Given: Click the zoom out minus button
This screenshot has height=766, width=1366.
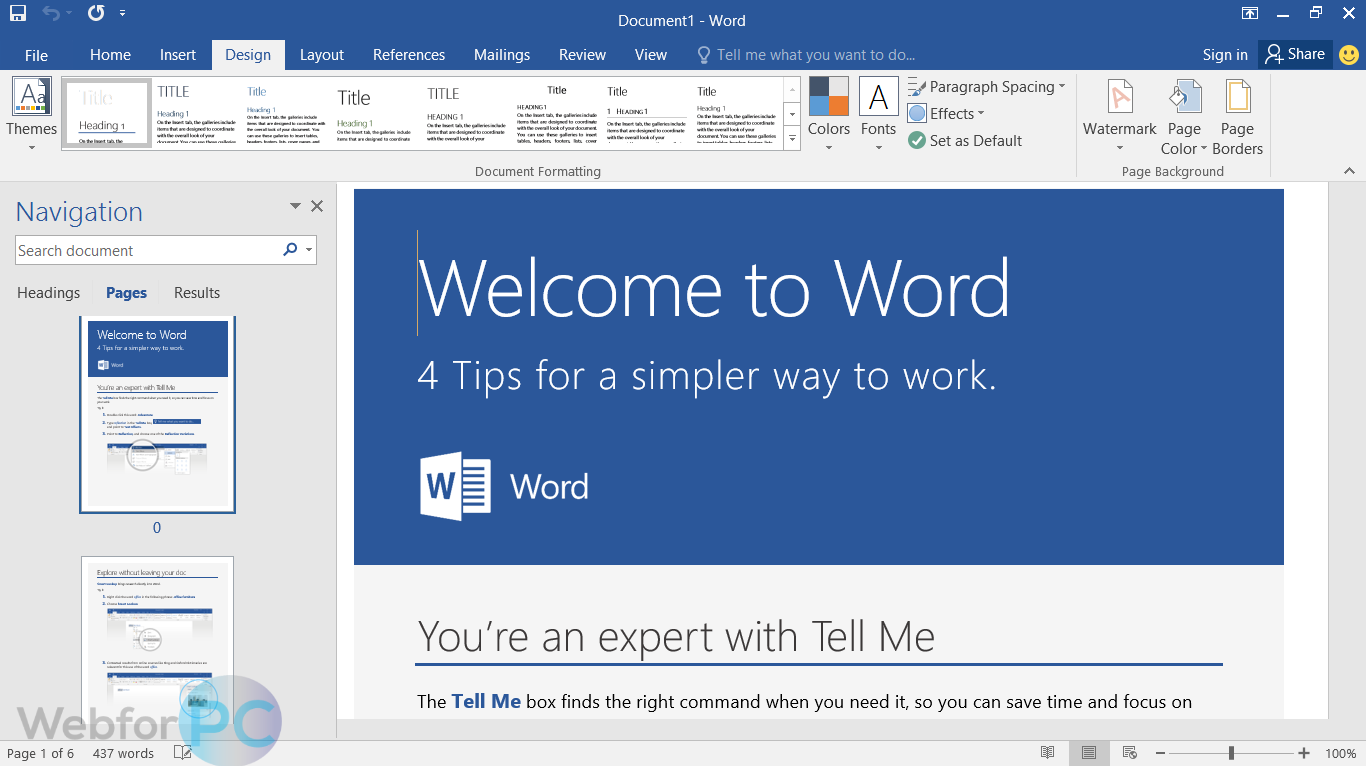Looking at the screenshot, I should pyautogui.click(x=1160, y=753).
